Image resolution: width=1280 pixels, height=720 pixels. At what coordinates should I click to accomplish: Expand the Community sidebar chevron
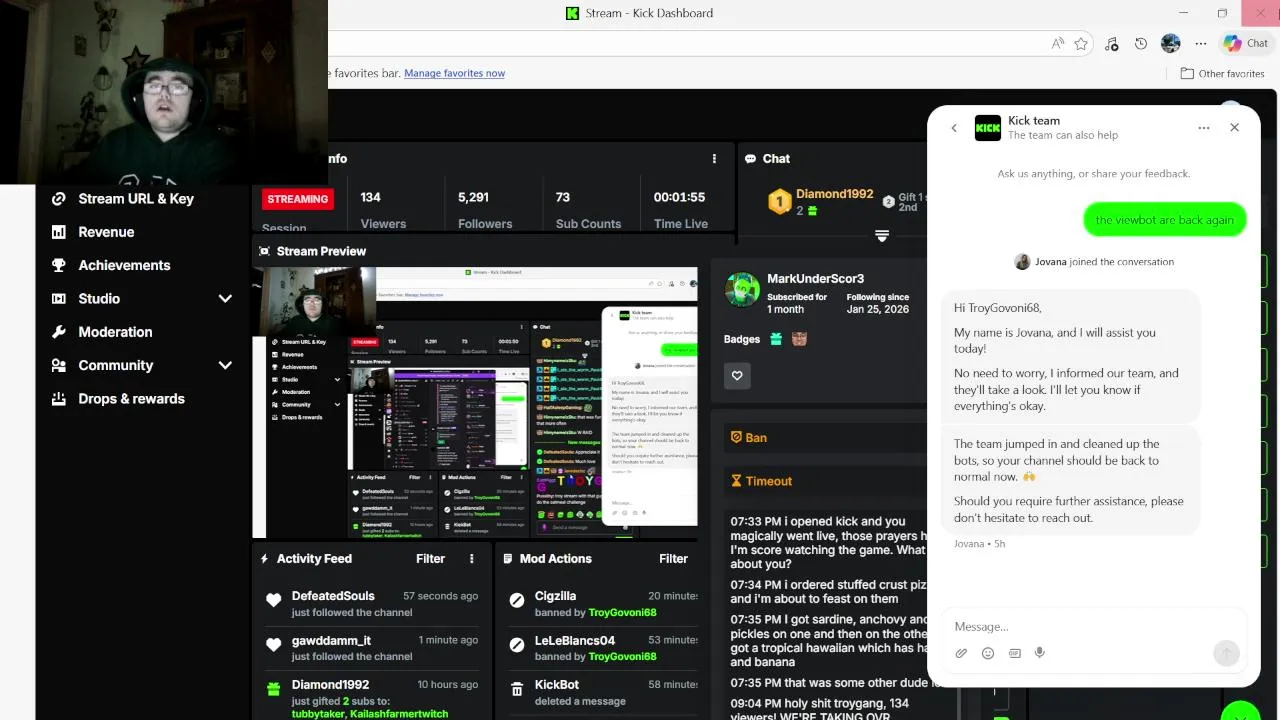pos(225,366)
